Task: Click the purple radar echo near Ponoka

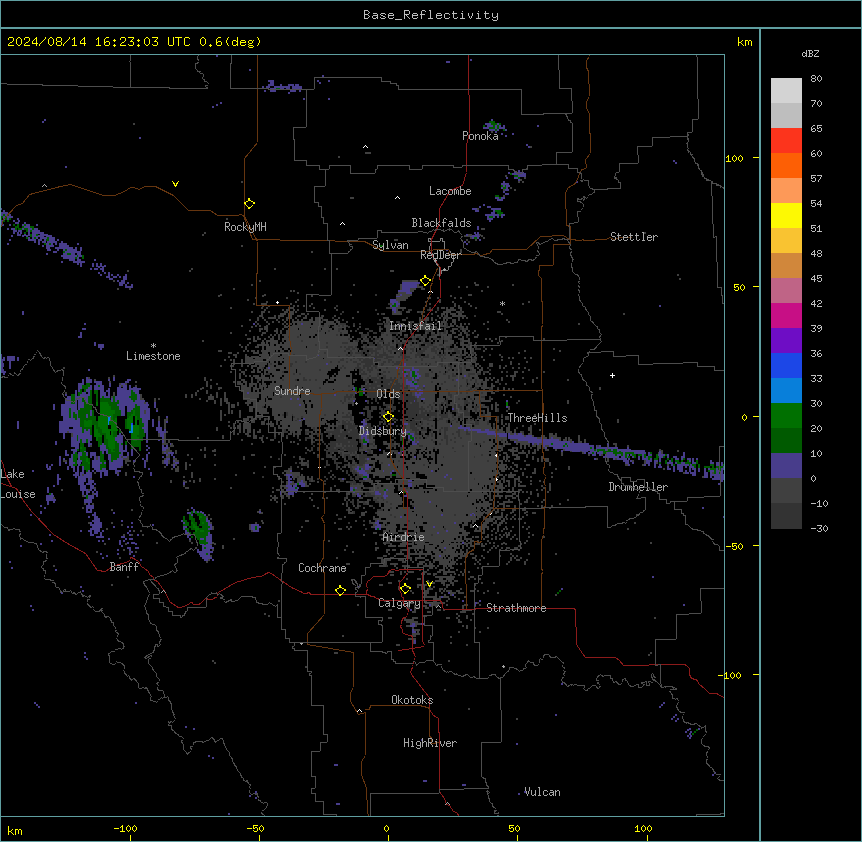Action: click(x=494, y=126)
